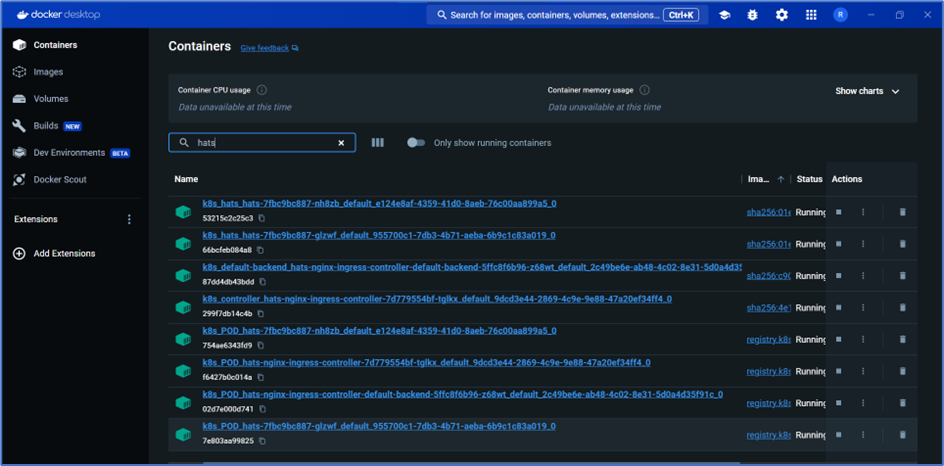The image size is (944, 466).
Task: Stop the k8s_POD_hats glzwf container
Action: coord(839,434)
